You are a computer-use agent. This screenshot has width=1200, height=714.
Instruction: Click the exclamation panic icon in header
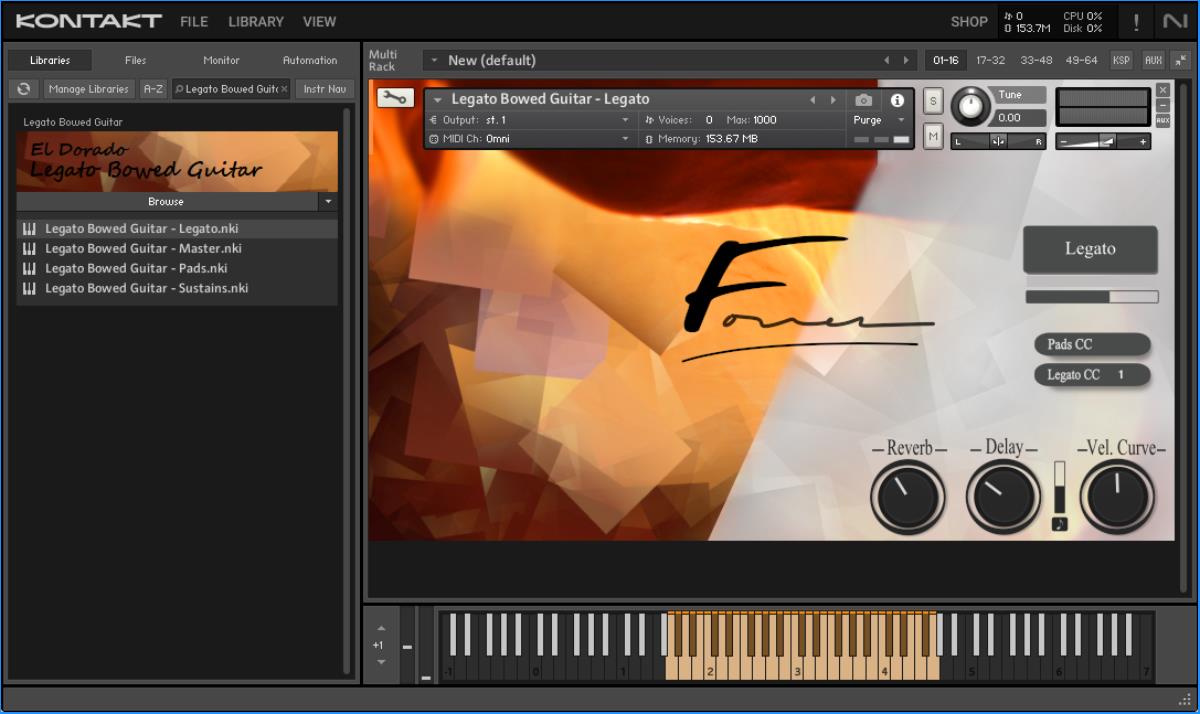1136,21
